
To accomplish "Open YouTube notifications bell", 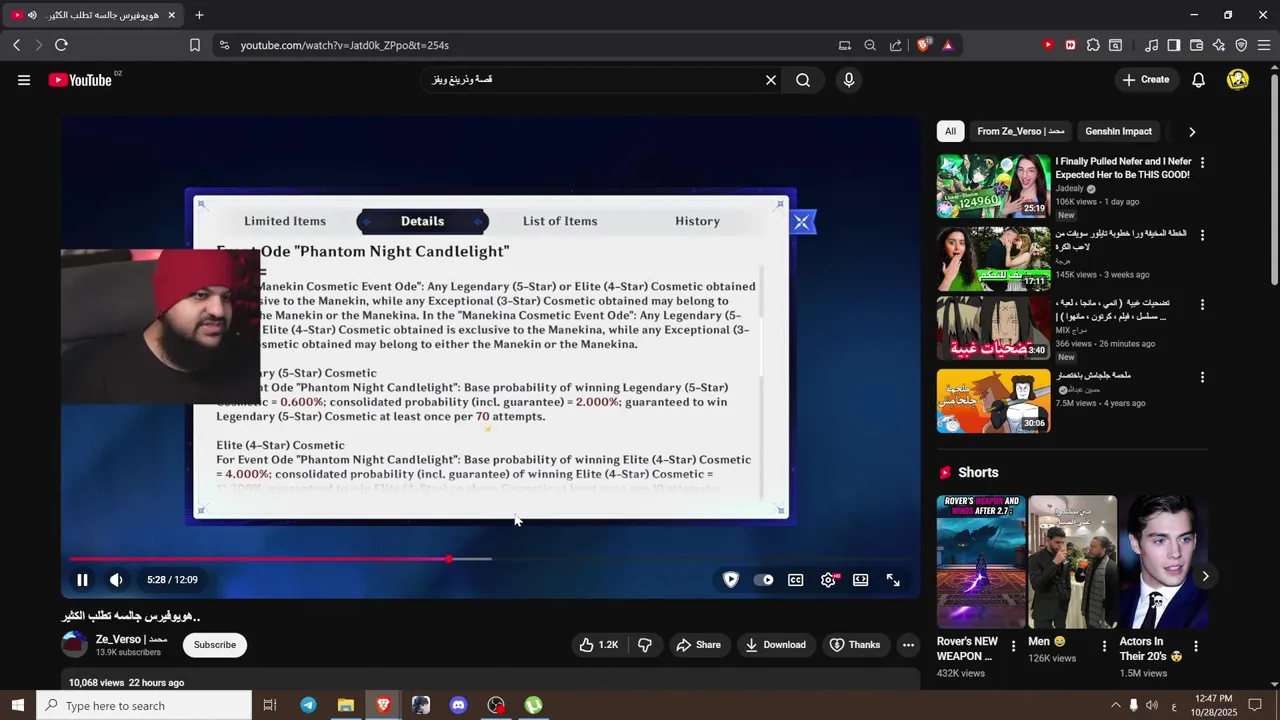I will click(1198, 80).
